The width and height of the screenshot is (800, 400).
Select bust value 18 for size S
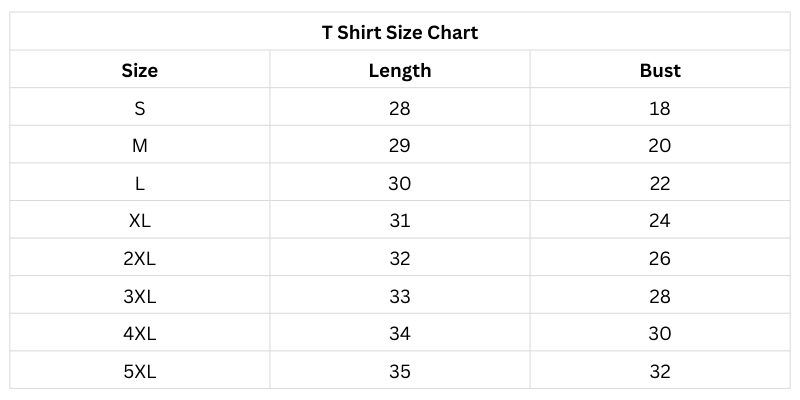coord(660,108)
